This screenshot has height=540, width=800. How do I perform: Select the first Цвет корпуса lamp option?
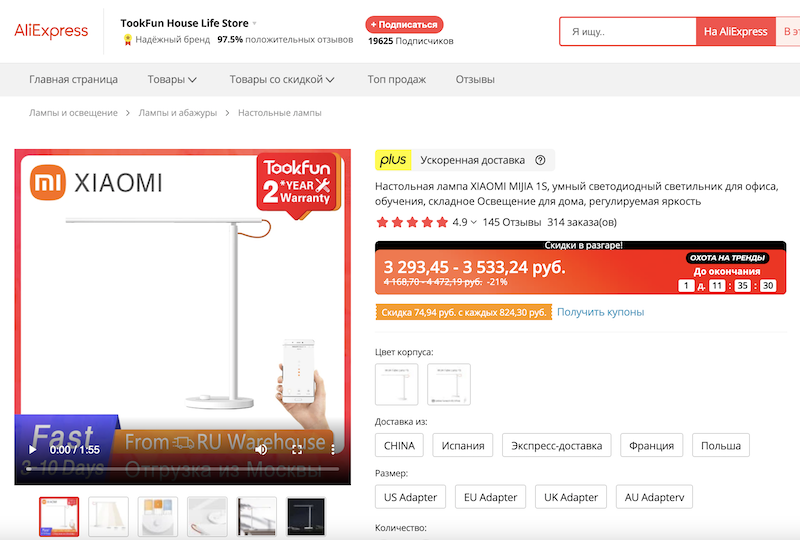point(396,384)
